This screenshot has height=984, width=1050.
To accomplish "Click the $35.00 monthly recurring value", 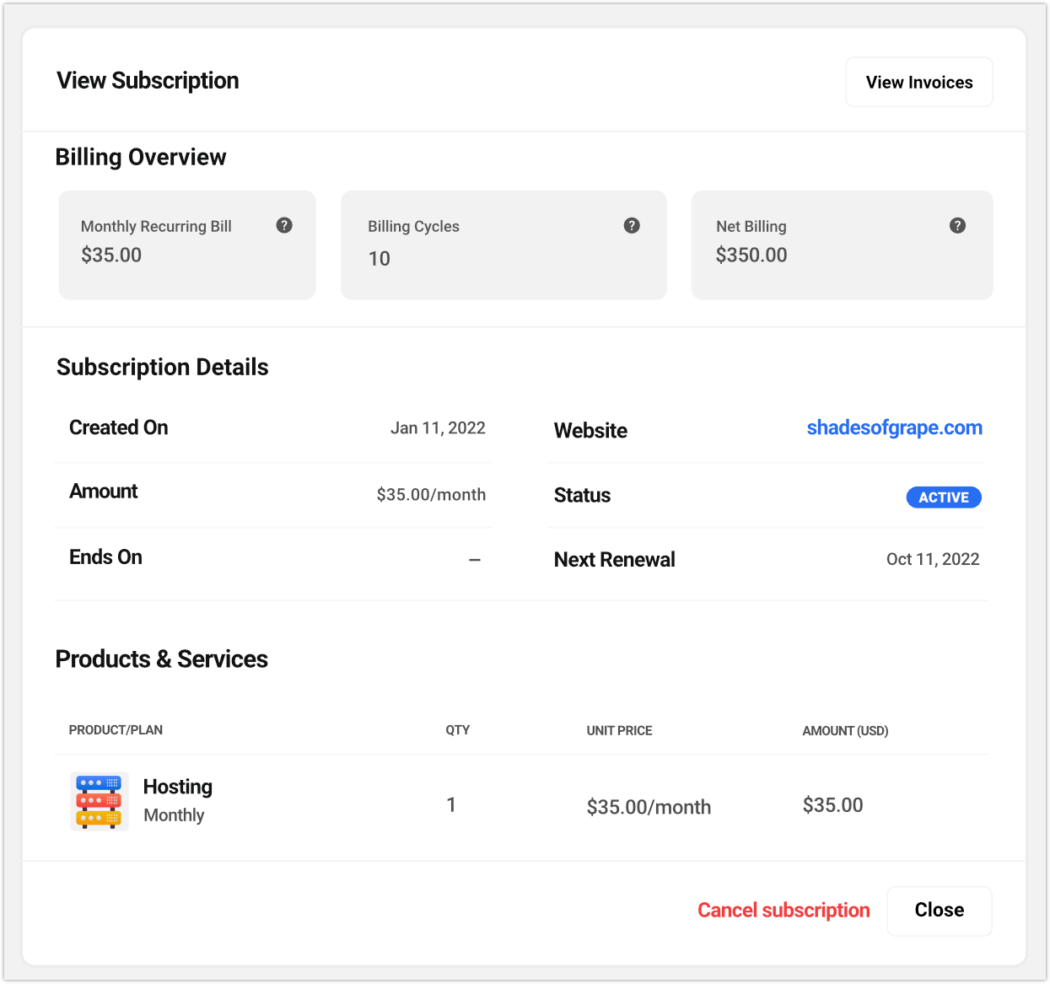I will [x=111, y=255].
